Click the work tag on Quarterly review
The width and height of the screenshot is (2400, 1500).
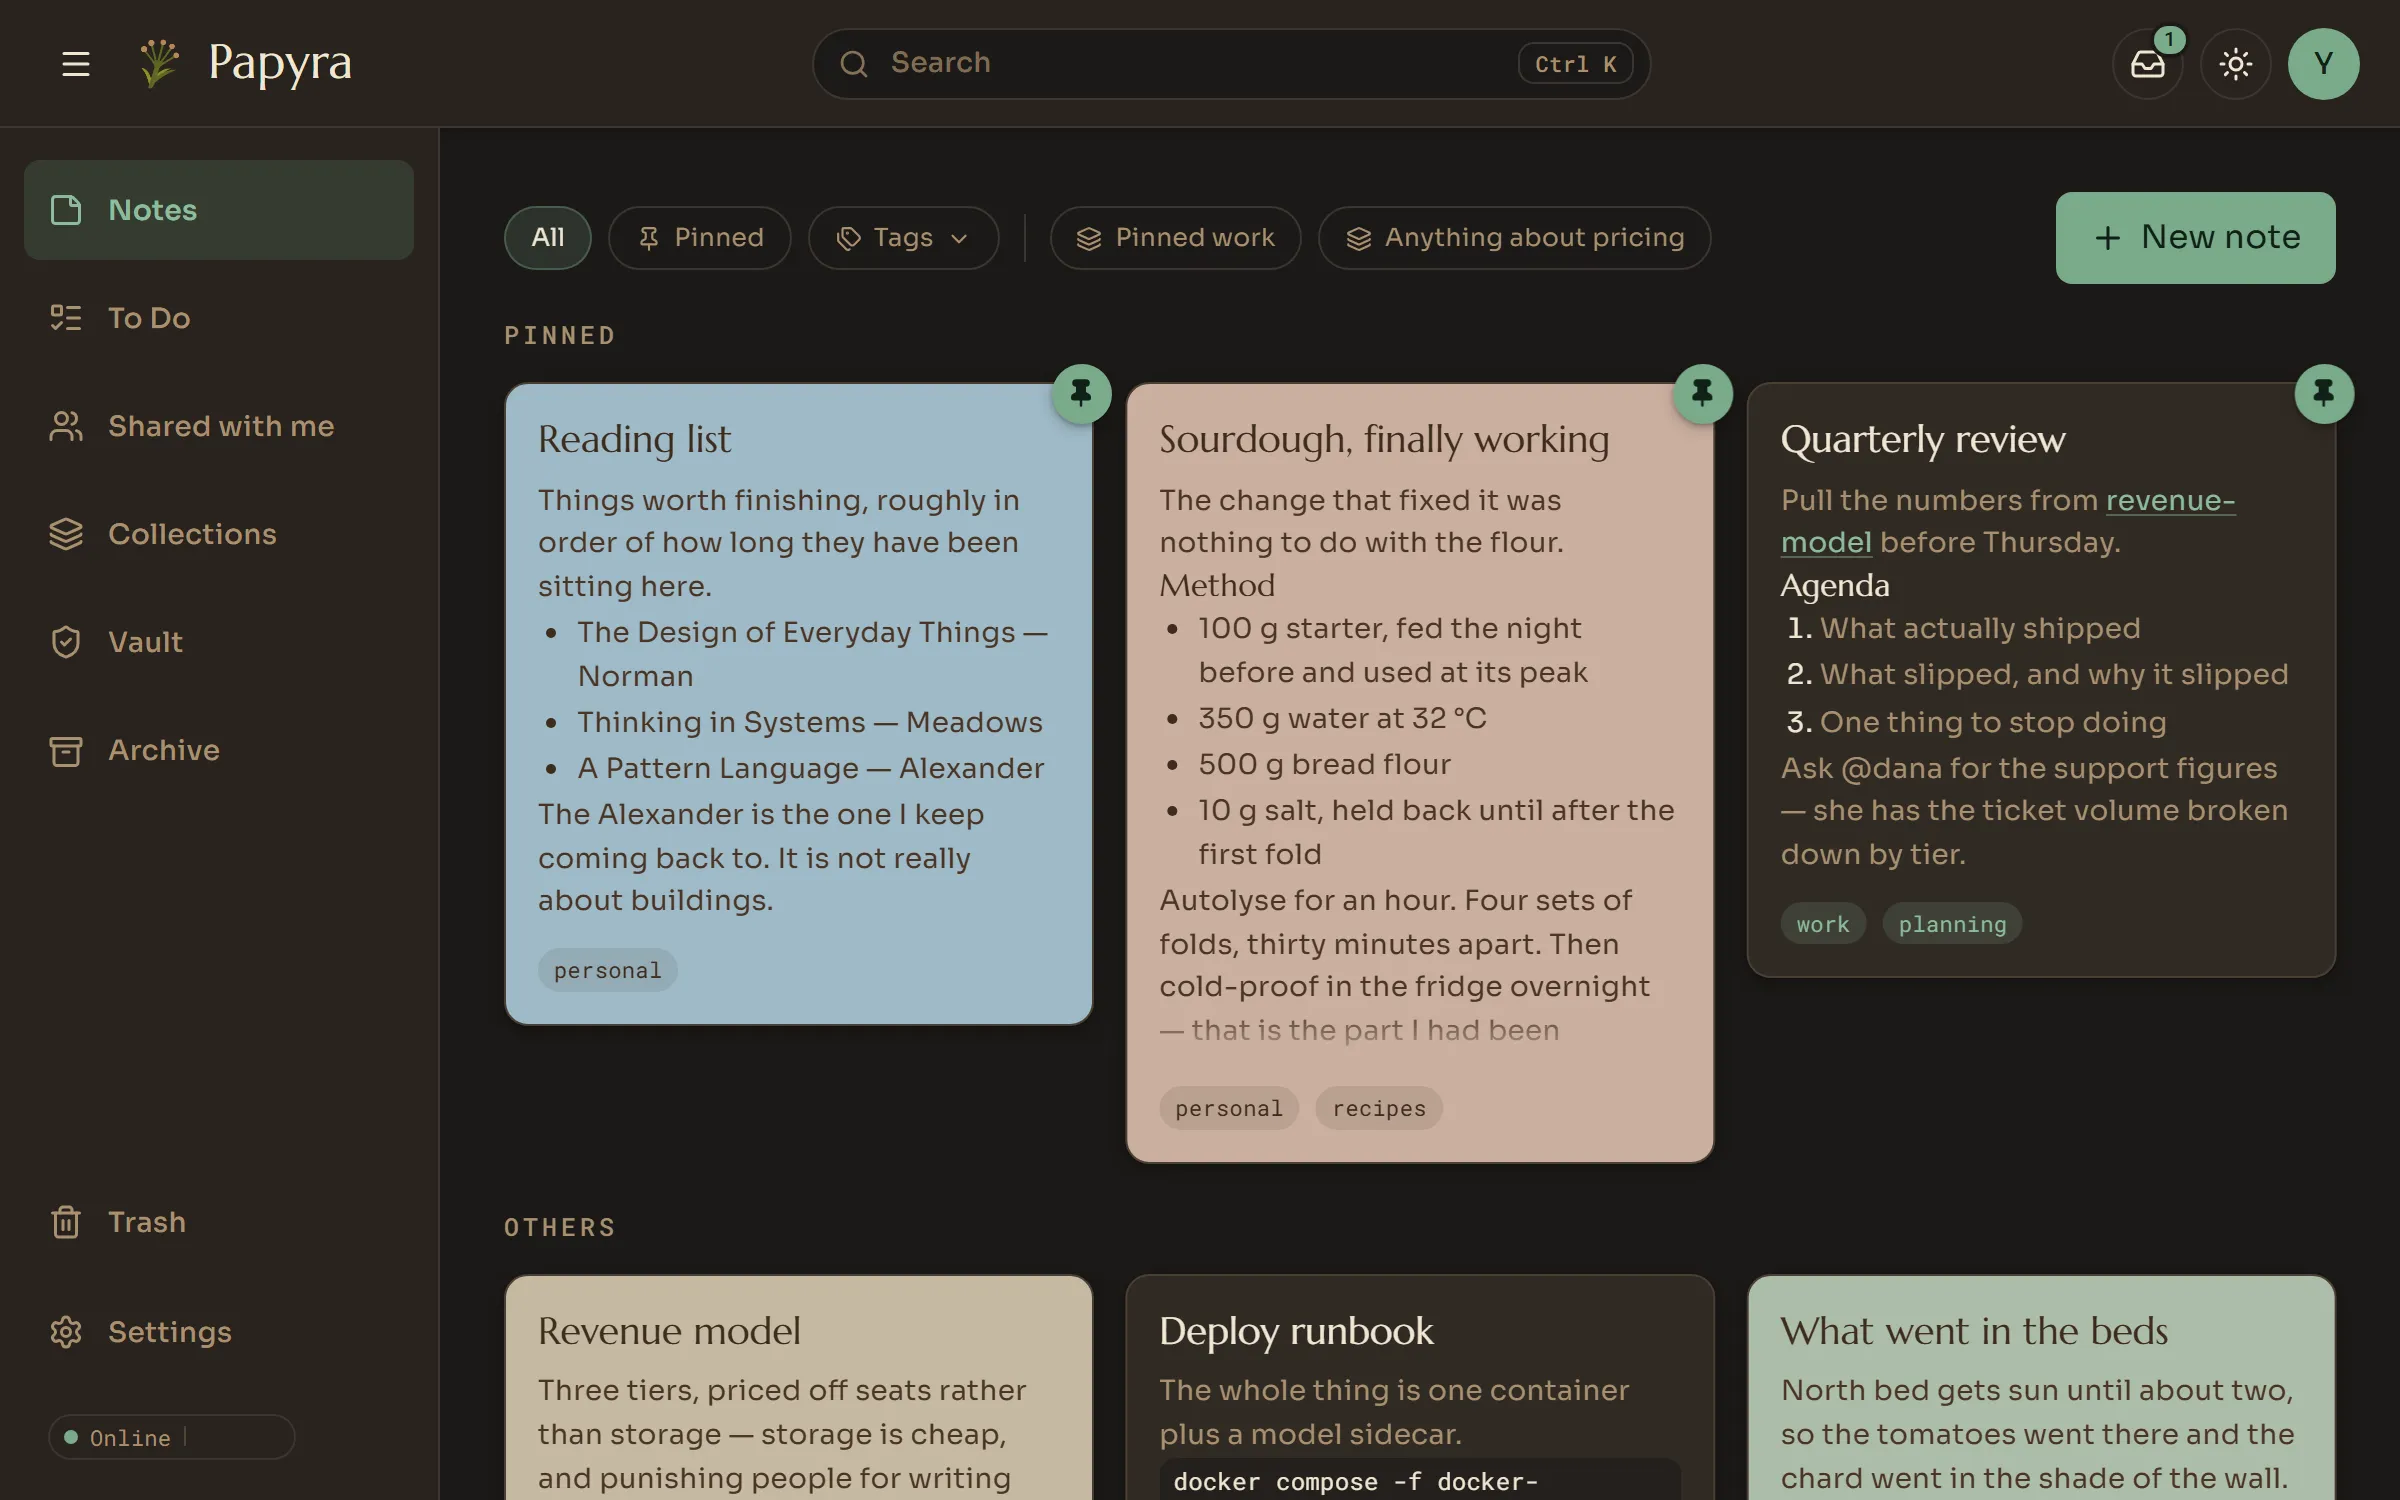(x=1823, y=924)
